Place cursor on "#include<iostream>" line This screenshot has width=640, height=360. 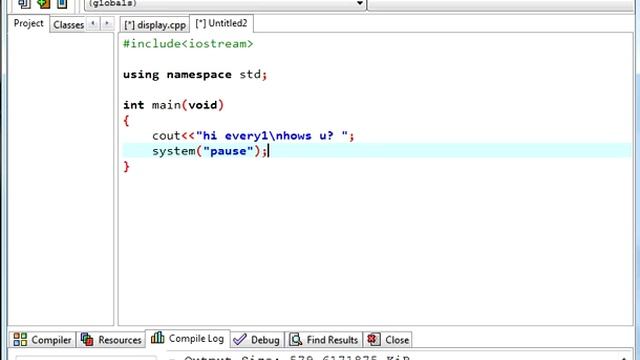[x=188, y=44]
